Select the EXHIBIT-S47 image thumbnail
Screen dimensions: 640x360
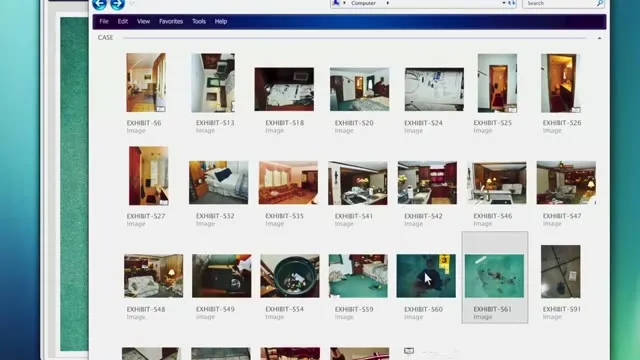(566, 182)
